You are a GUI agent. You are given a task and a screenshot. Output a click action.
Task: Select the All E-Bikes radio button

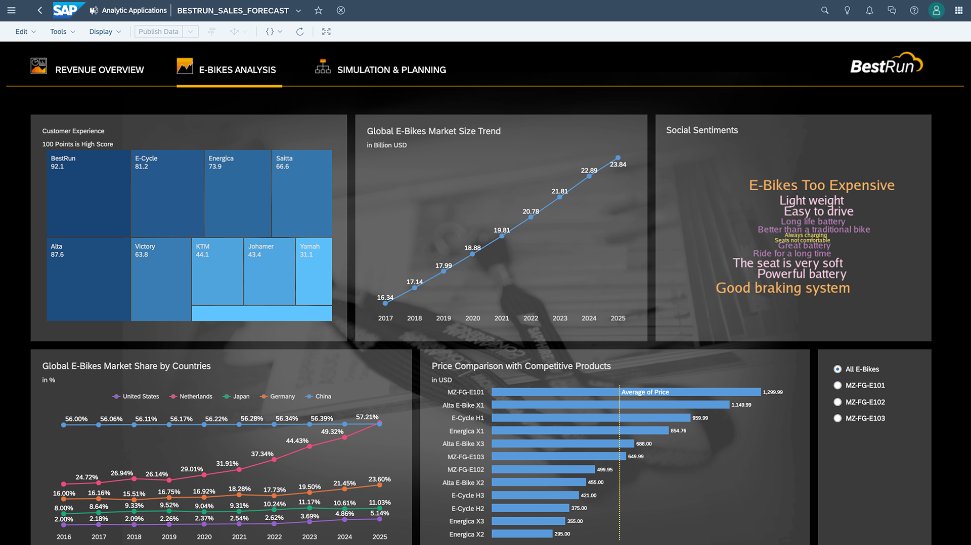pyautogui.click(x=837, y=369)
